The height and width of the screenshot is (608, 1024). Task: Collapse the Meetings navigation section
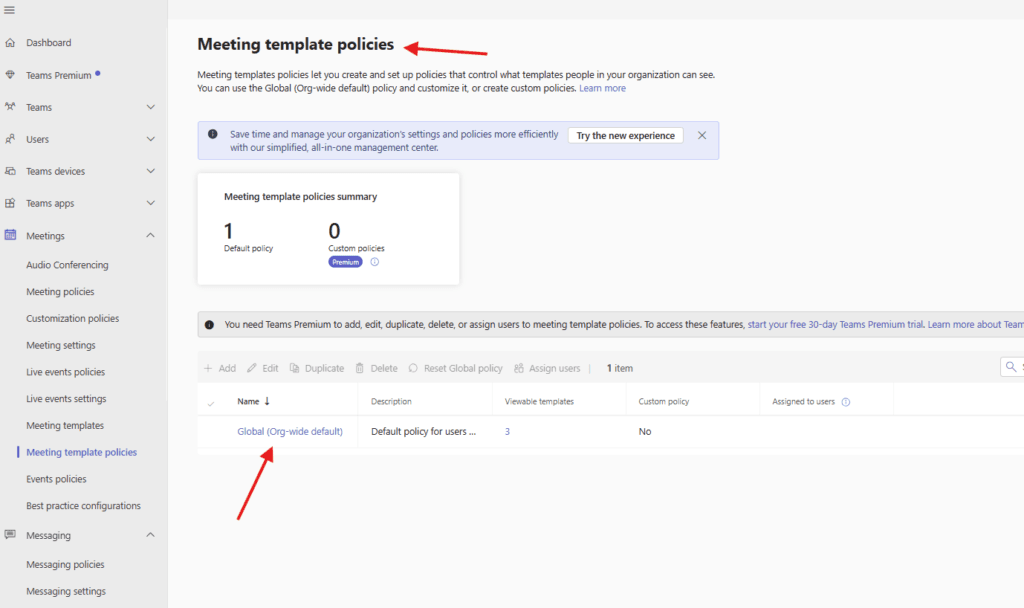[x=151, y=236]
